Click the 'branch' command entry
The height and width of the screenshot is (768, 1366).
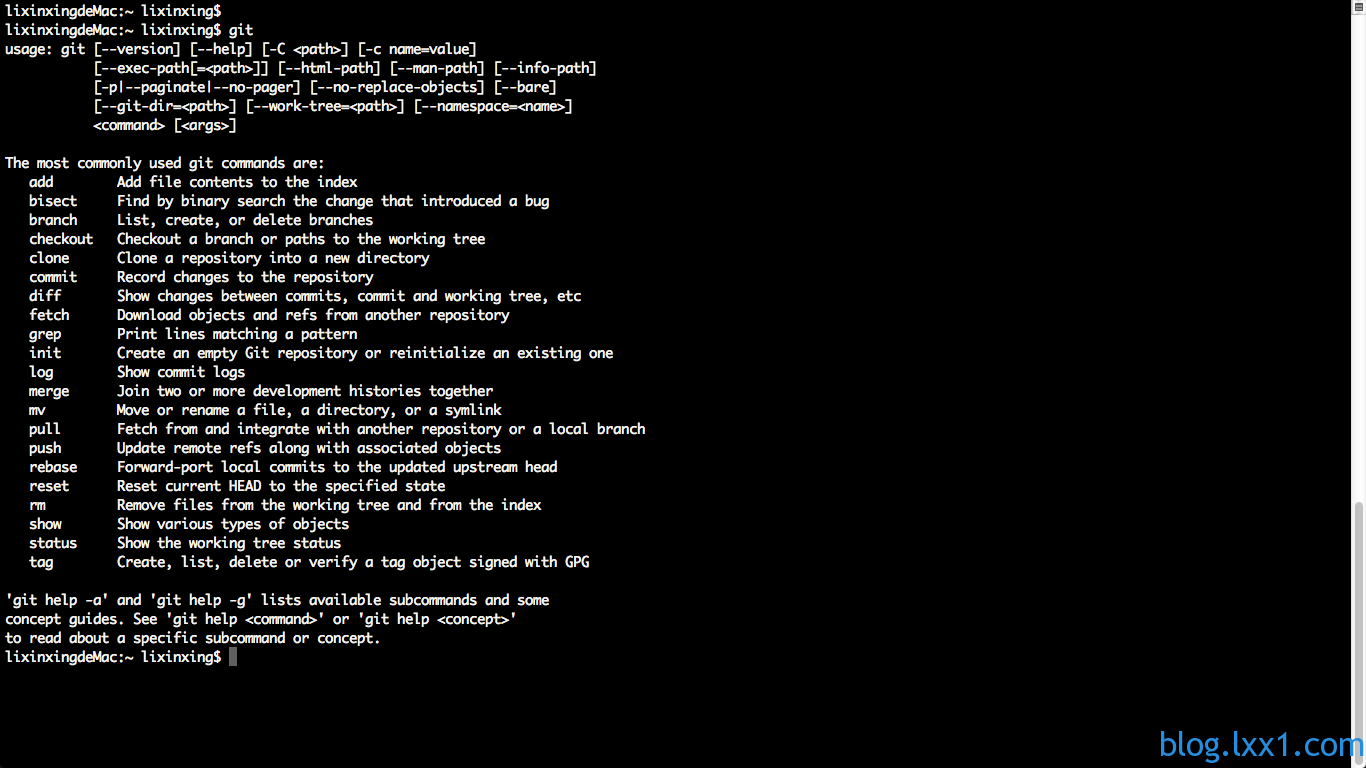(53, 220)
